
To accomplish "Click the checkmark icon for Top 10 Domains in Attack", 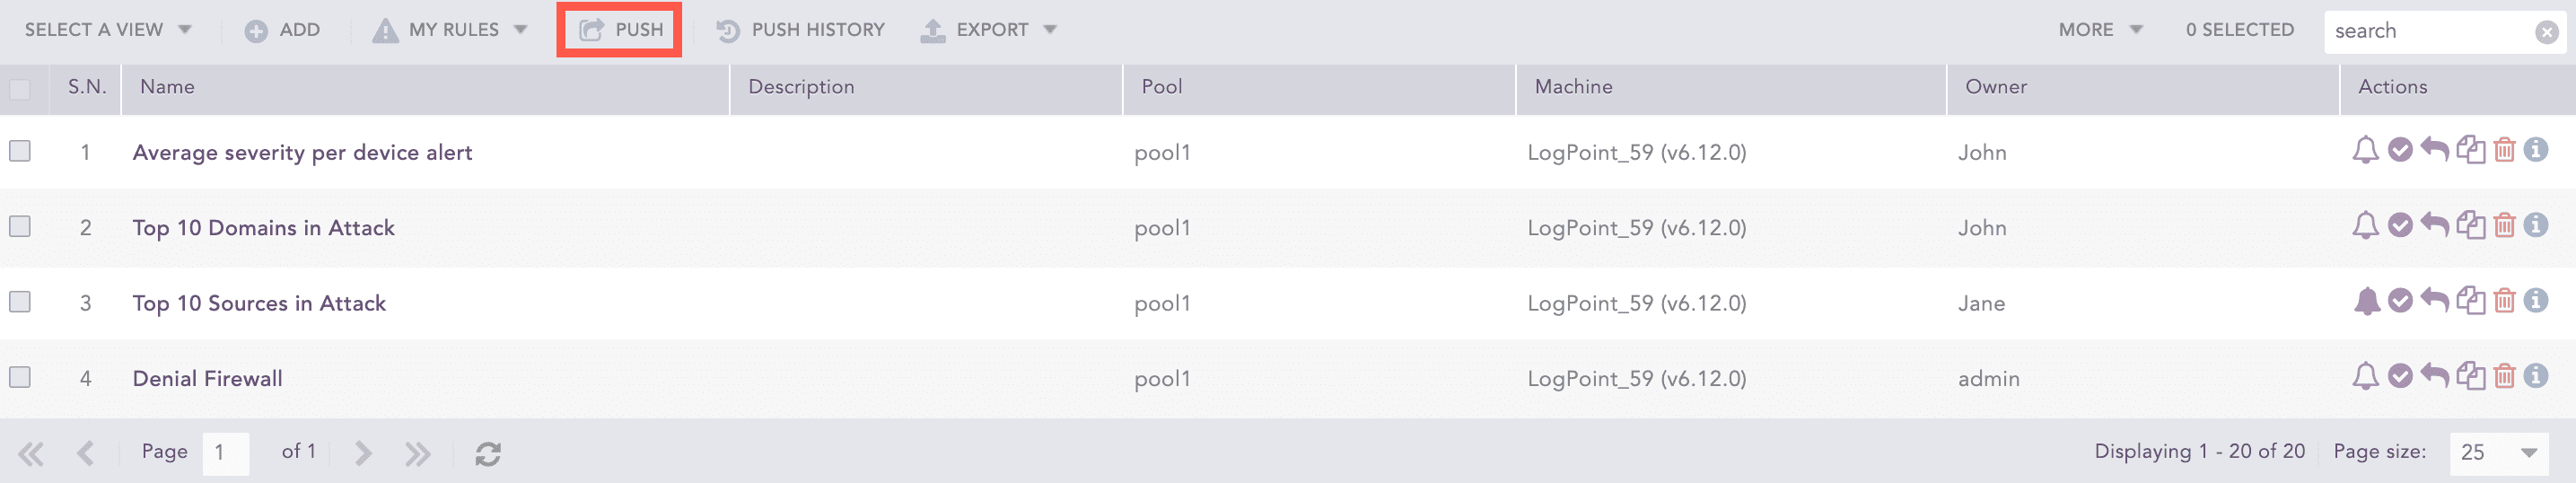I will click(x=2400, y=226).
